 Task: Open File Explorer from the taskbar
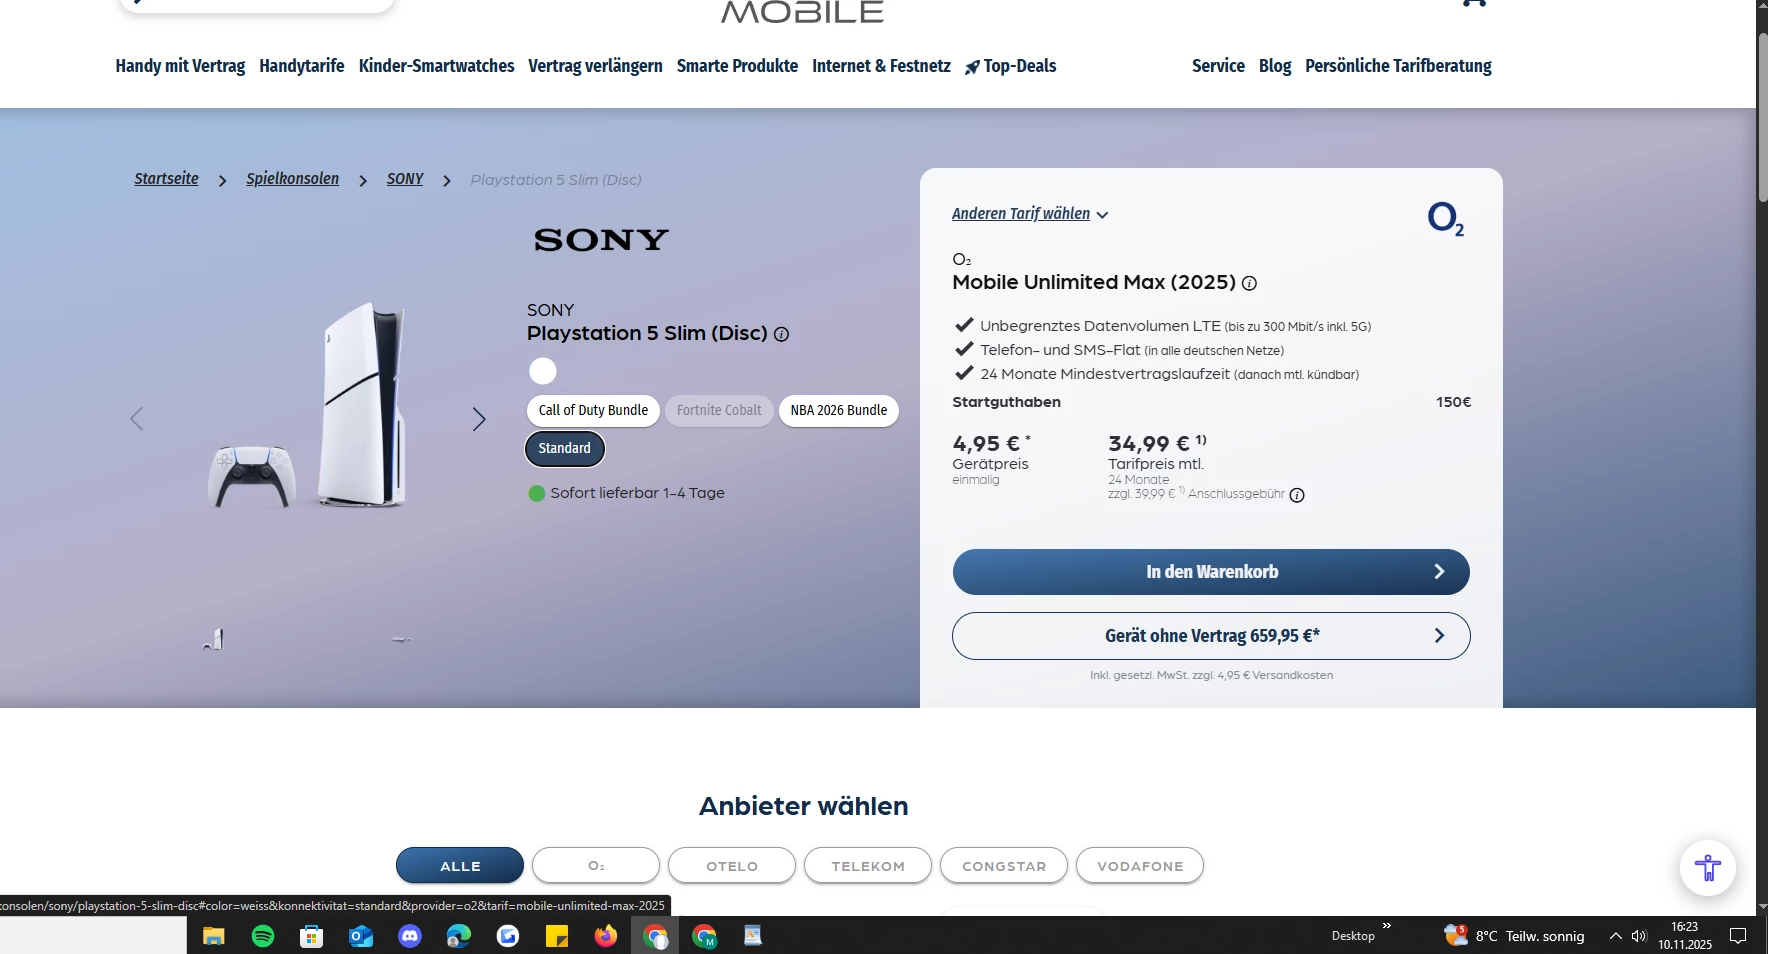(x=214, y=936)
